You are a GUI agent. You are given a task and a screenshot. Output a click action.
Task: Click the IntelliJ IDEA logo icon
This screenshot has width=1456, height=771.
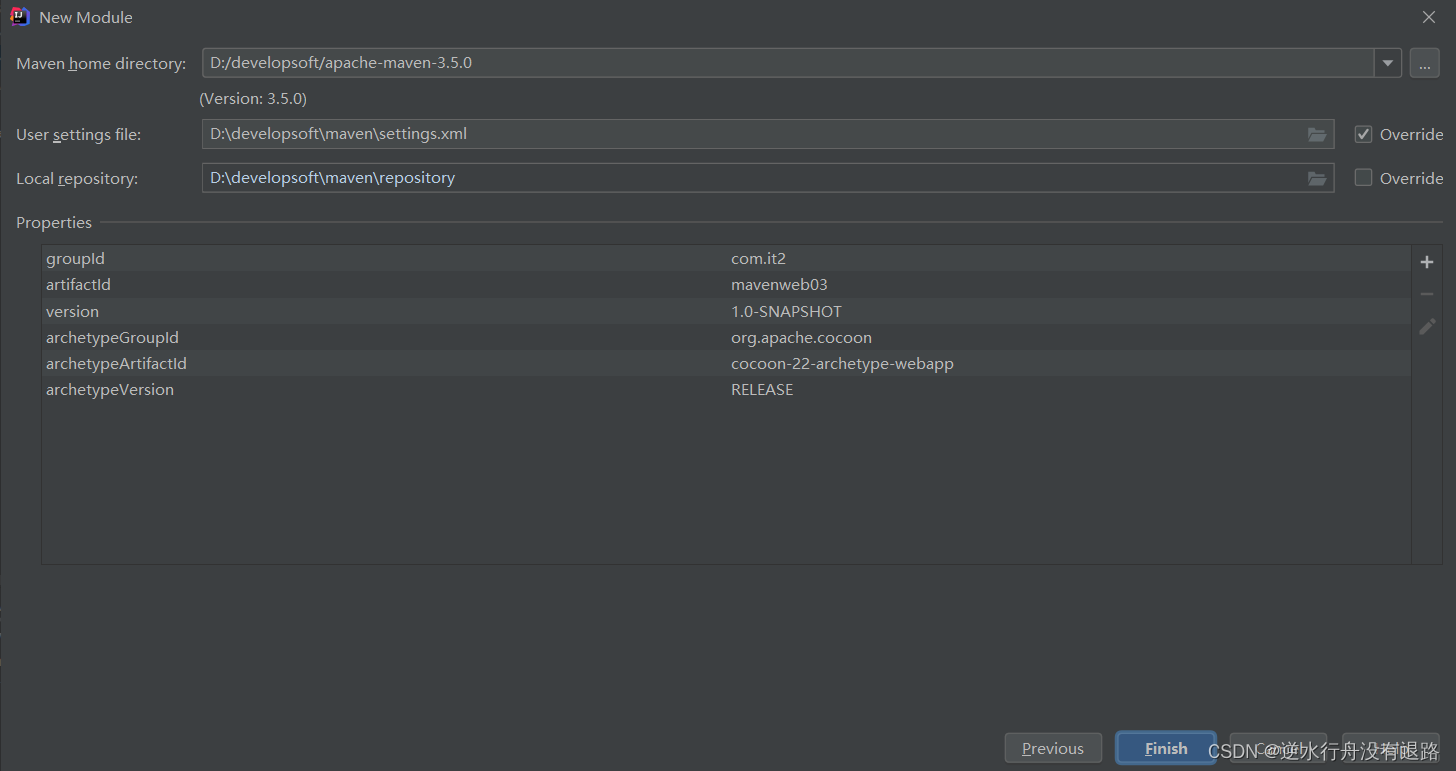point(19,17)
